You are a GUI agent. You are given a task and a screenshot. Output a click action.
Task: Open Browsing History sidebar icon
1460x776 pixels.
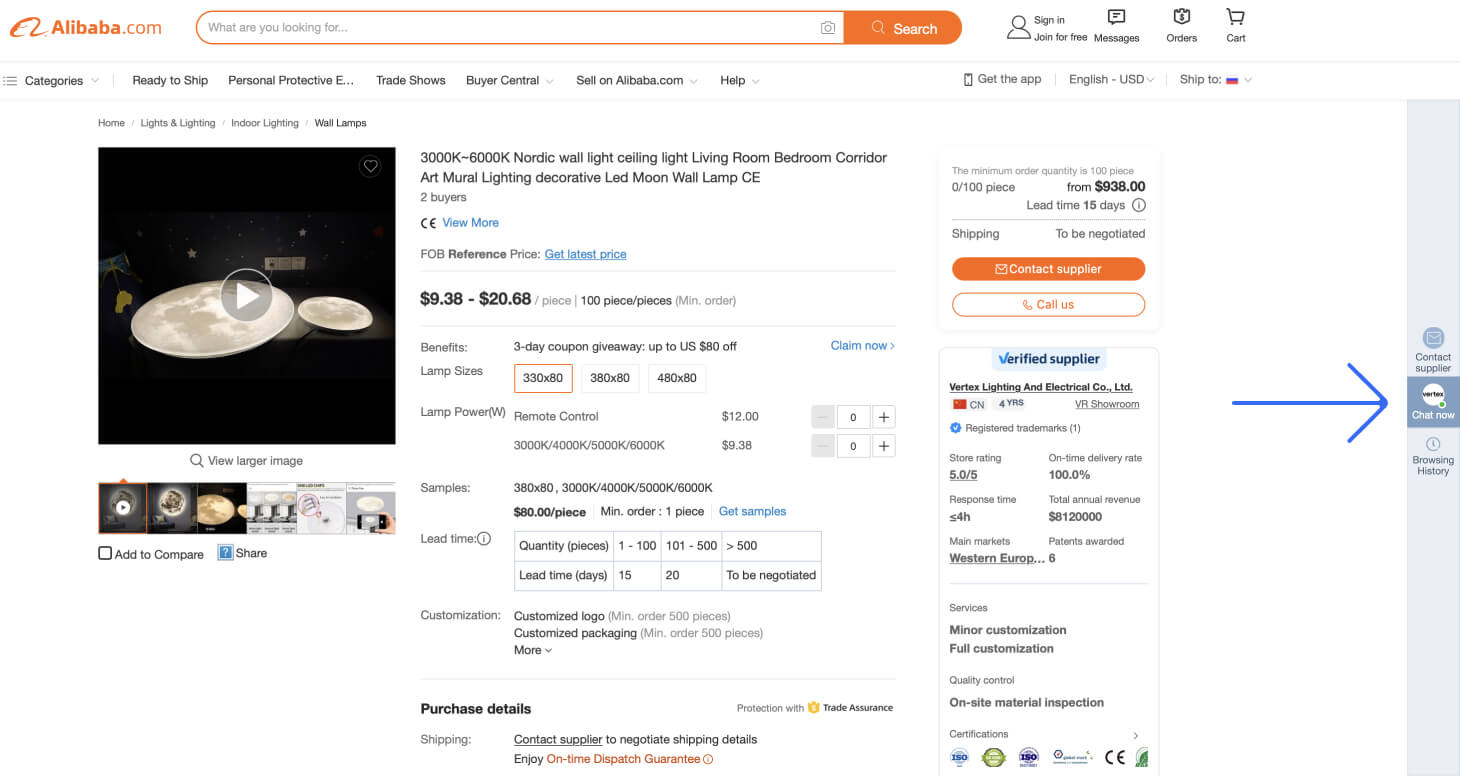coord(1433,455)
